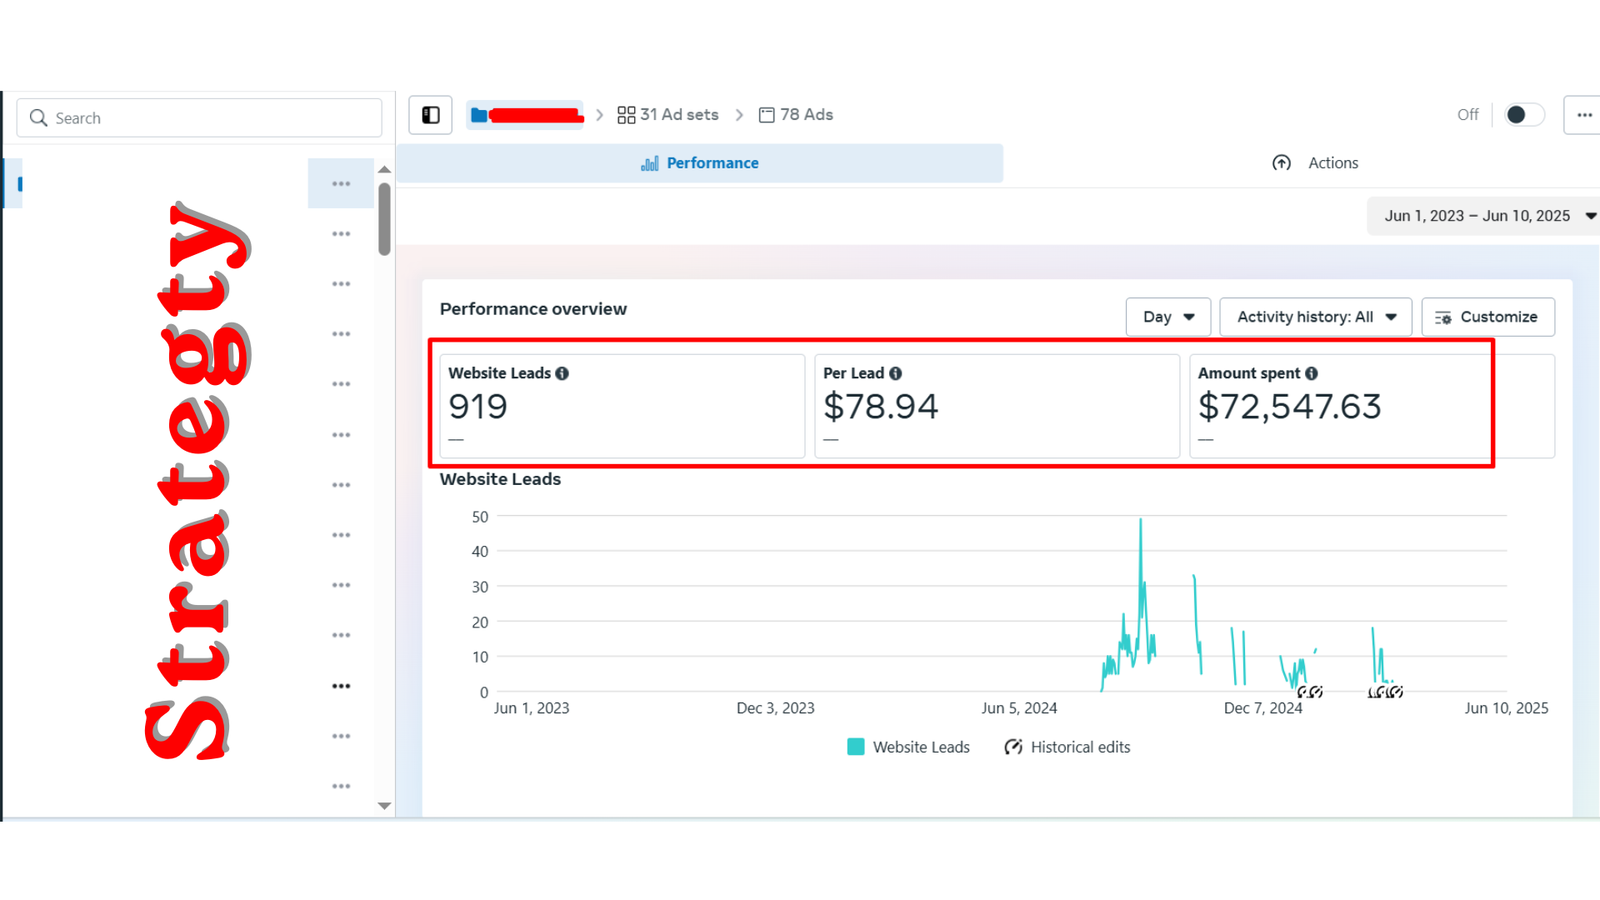Open the last sidebar row's three-dot menu
Viewport: 1600px width, 900px height.
[341, 786]
